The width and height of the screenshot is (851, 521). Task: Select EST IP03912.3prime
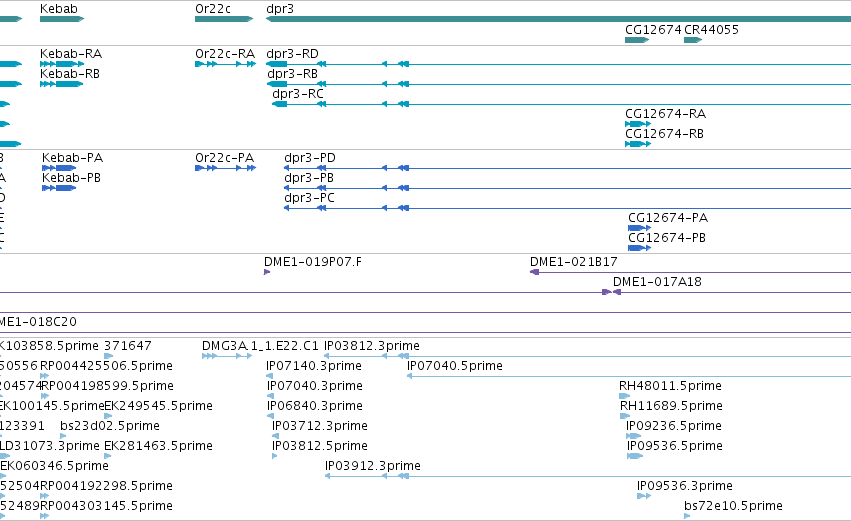(x=588, y=476)
